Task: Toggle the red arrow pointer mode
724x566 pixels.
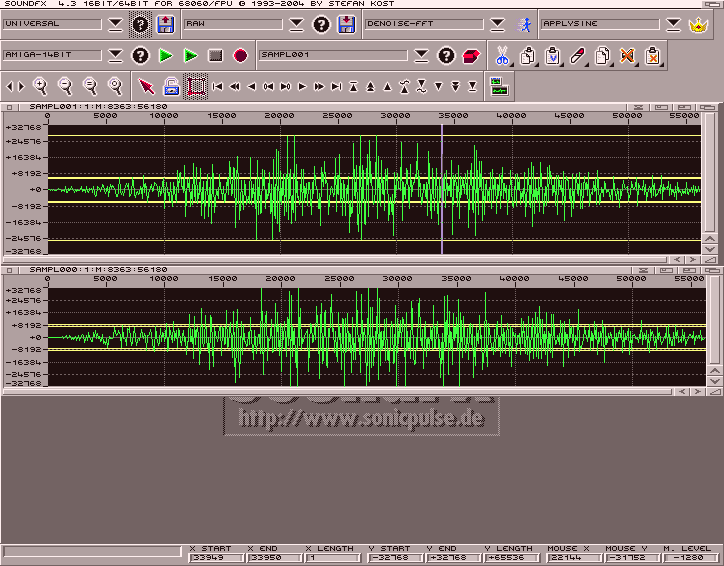Action: [x=146, y=86]
